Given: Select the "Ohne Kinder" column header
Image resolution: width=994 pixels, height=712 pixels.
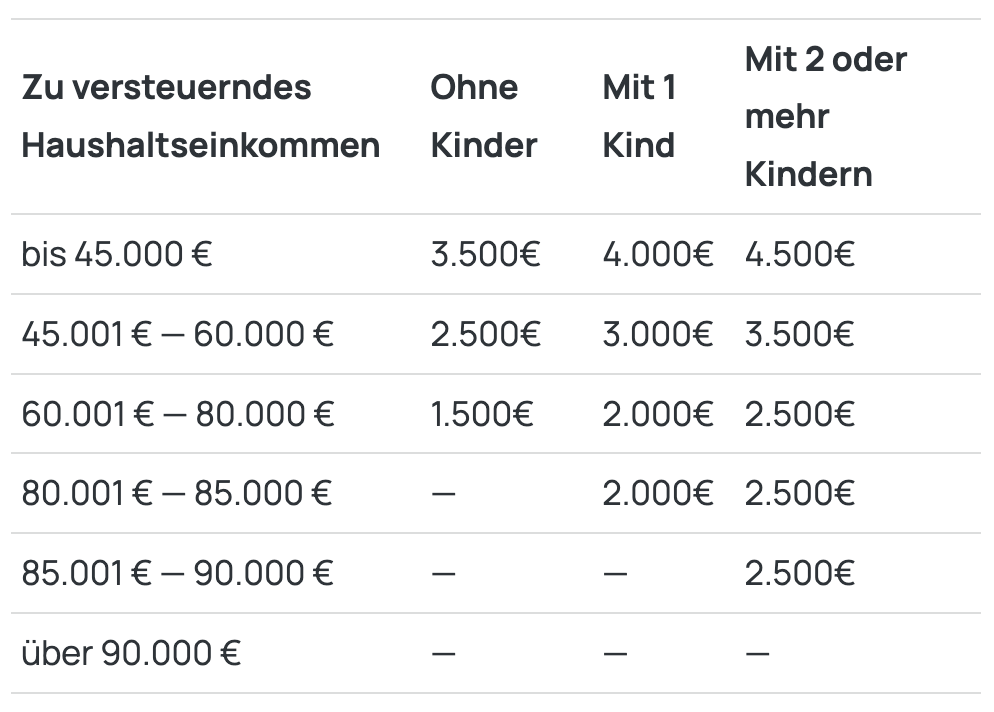Looking at the screenshot, I should tap(484, 116).
